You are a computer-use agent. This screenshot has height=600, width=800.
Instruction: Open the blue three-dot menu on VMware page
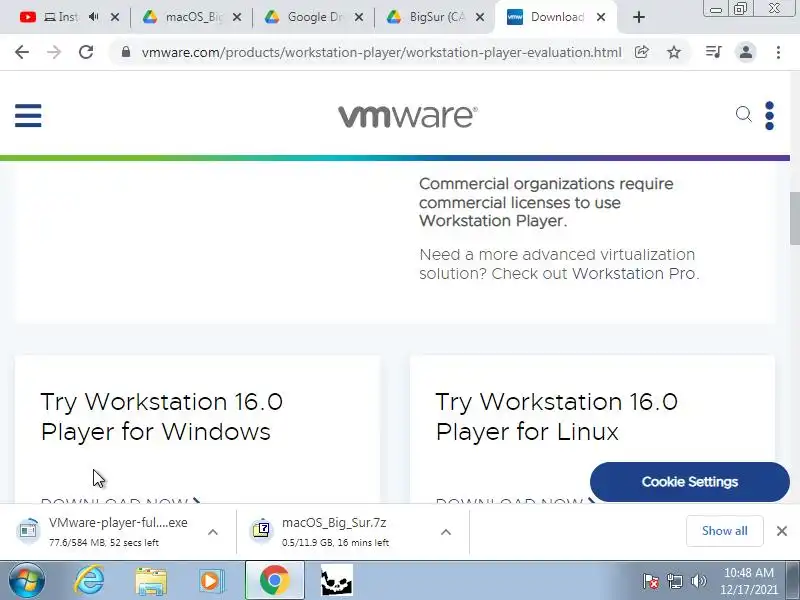[769, 116]
